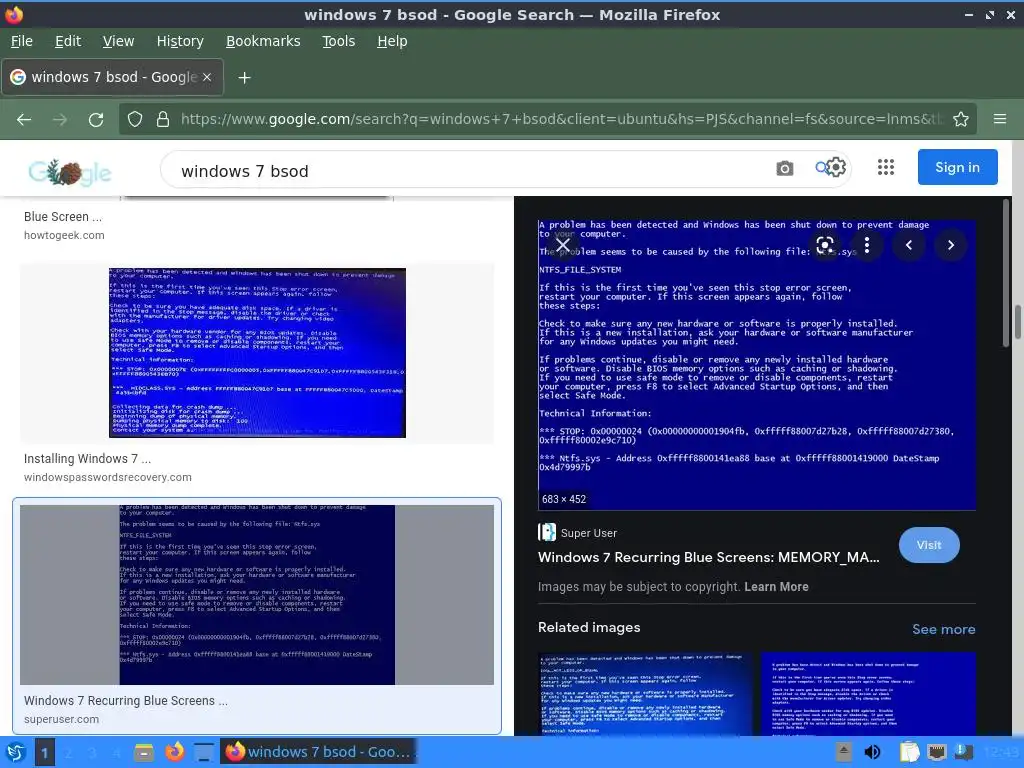1024x768 pixels.
Task: Go back to the previous page
Action: point(24,119)
